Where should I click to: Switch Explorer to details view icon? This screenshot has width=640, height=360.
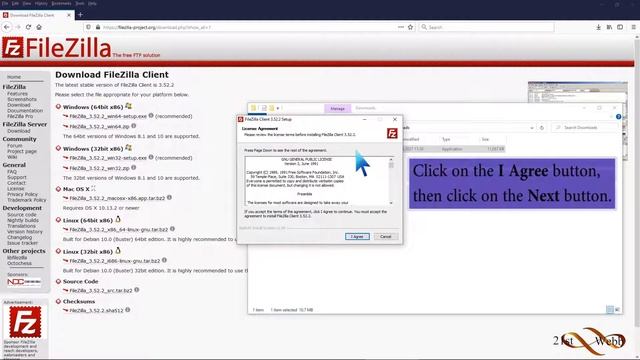610,310
